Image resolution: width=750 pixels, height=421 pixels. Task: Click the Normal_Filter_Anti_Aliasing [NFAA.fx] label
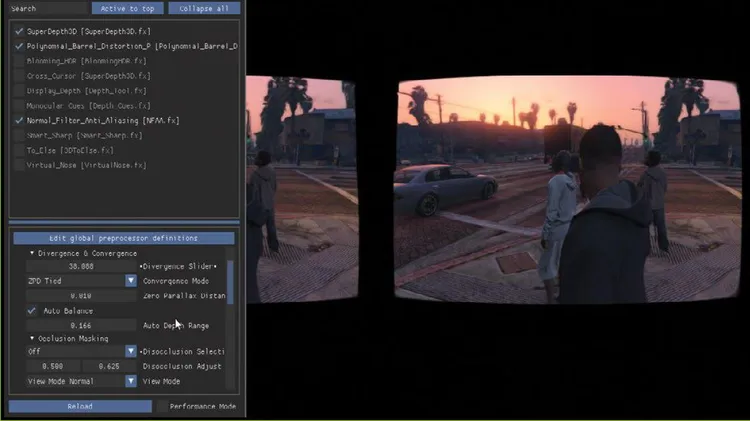[x=103, y=120]
